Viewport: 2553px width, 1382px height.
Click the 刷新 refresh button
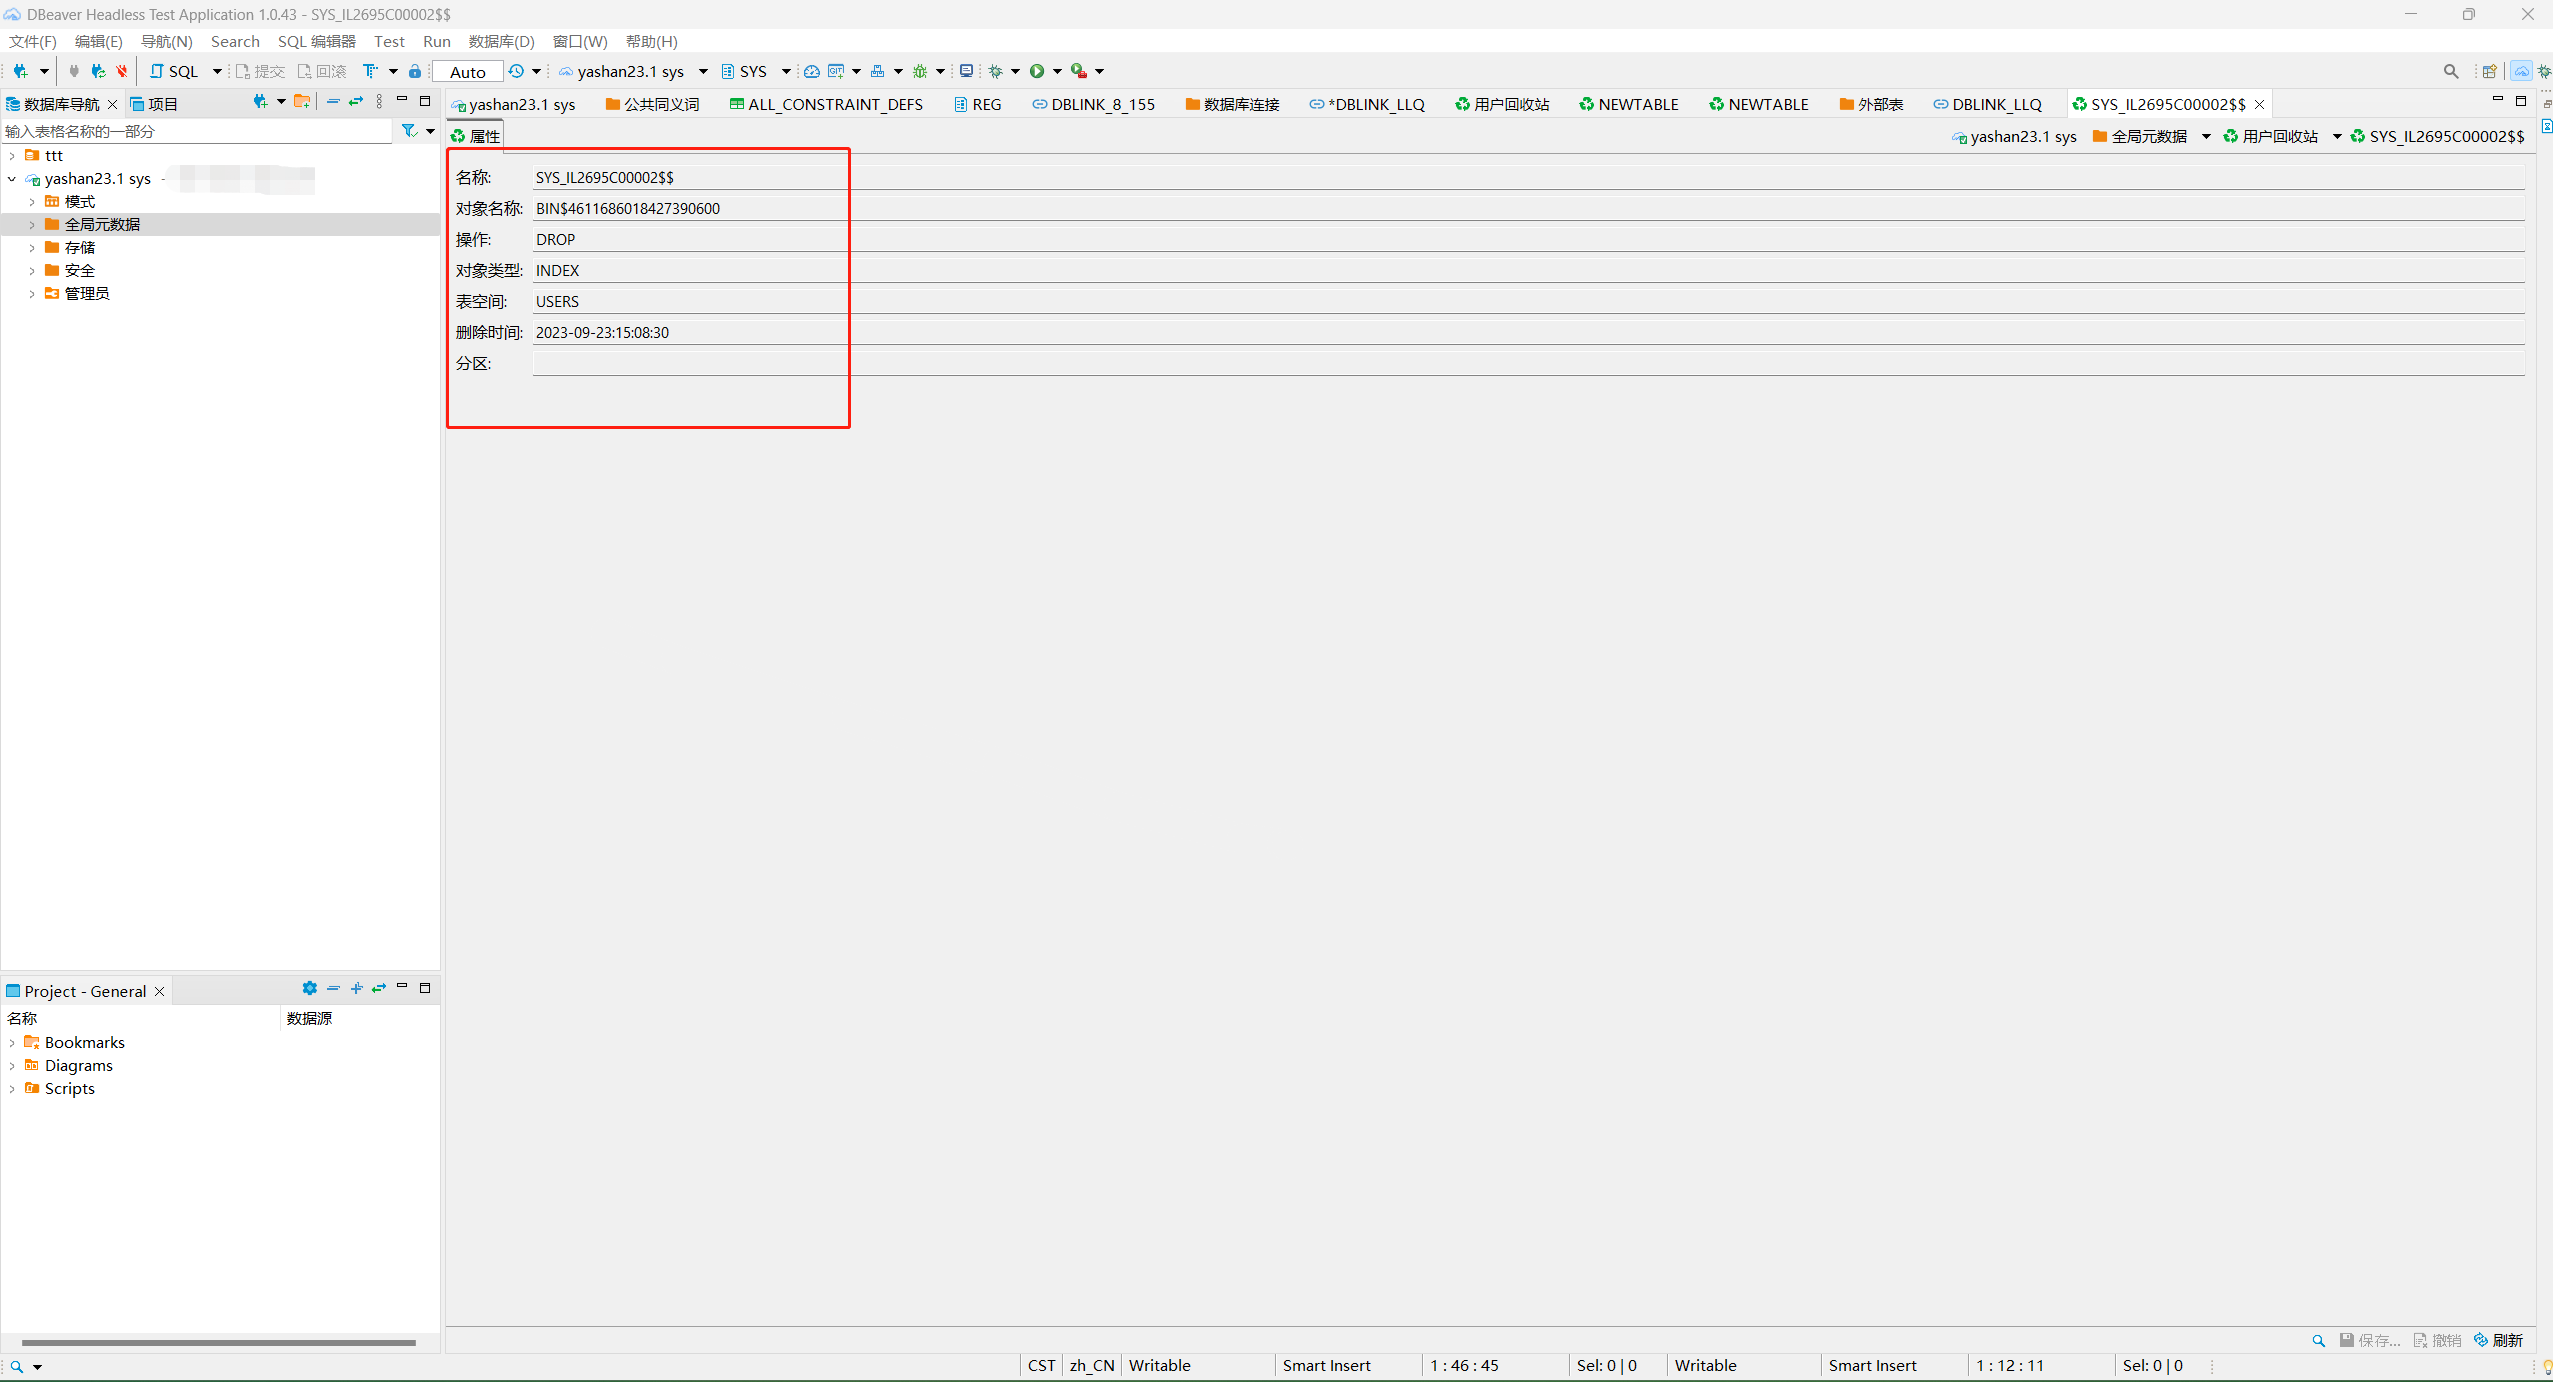pos(2498,1340)
